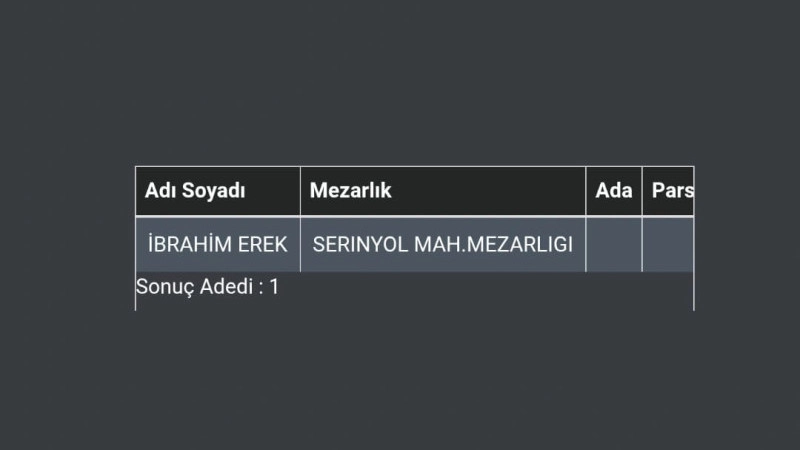Open the İBRAHİM EREK record
The height and width of the screenshot is (450, 800).
(218, 244)
